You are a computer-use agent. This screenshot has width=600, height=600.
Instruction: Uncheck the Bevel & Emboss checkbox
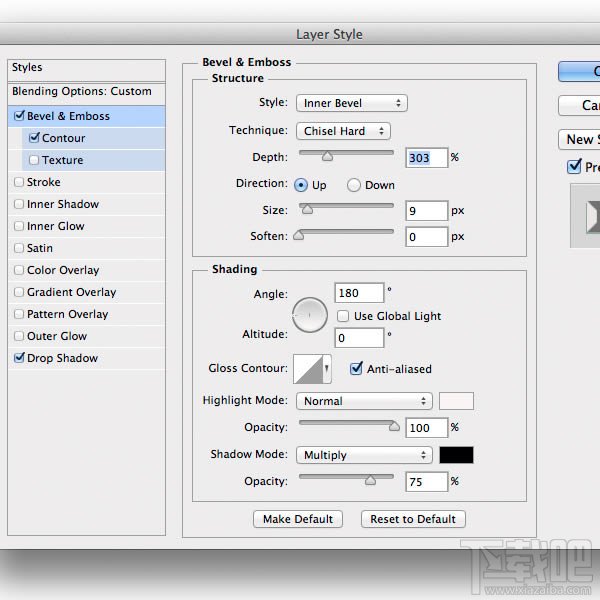(x=19, y=116)
